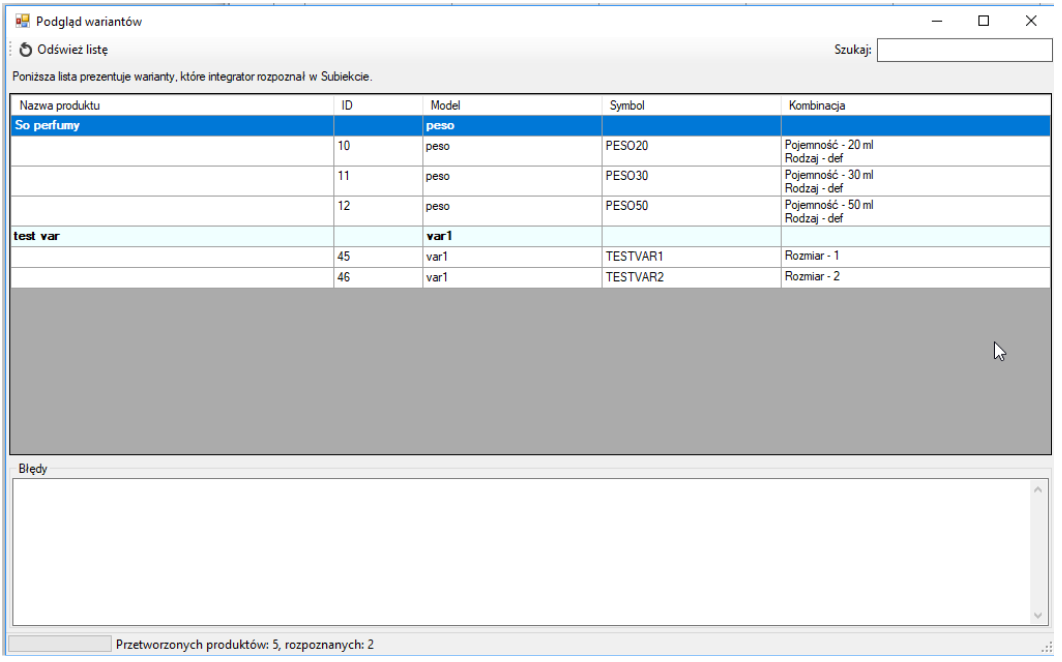Screen dimensions: 1062x662
Task: Click the bold var1 model cell
Action: (x=512, y=236)
